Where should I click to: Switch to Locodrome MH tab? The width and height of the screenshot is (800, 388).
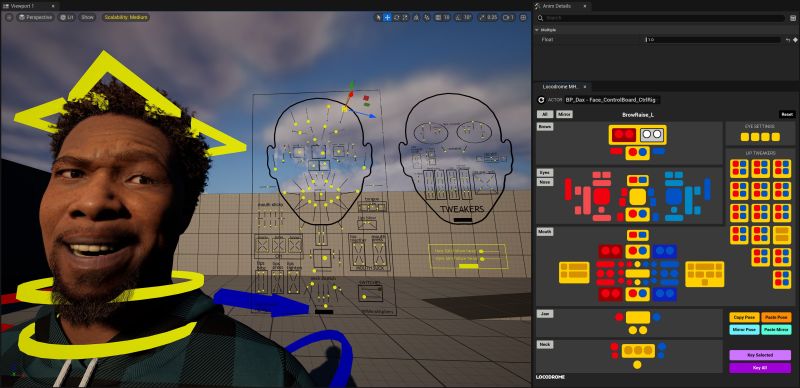(560, 87)
